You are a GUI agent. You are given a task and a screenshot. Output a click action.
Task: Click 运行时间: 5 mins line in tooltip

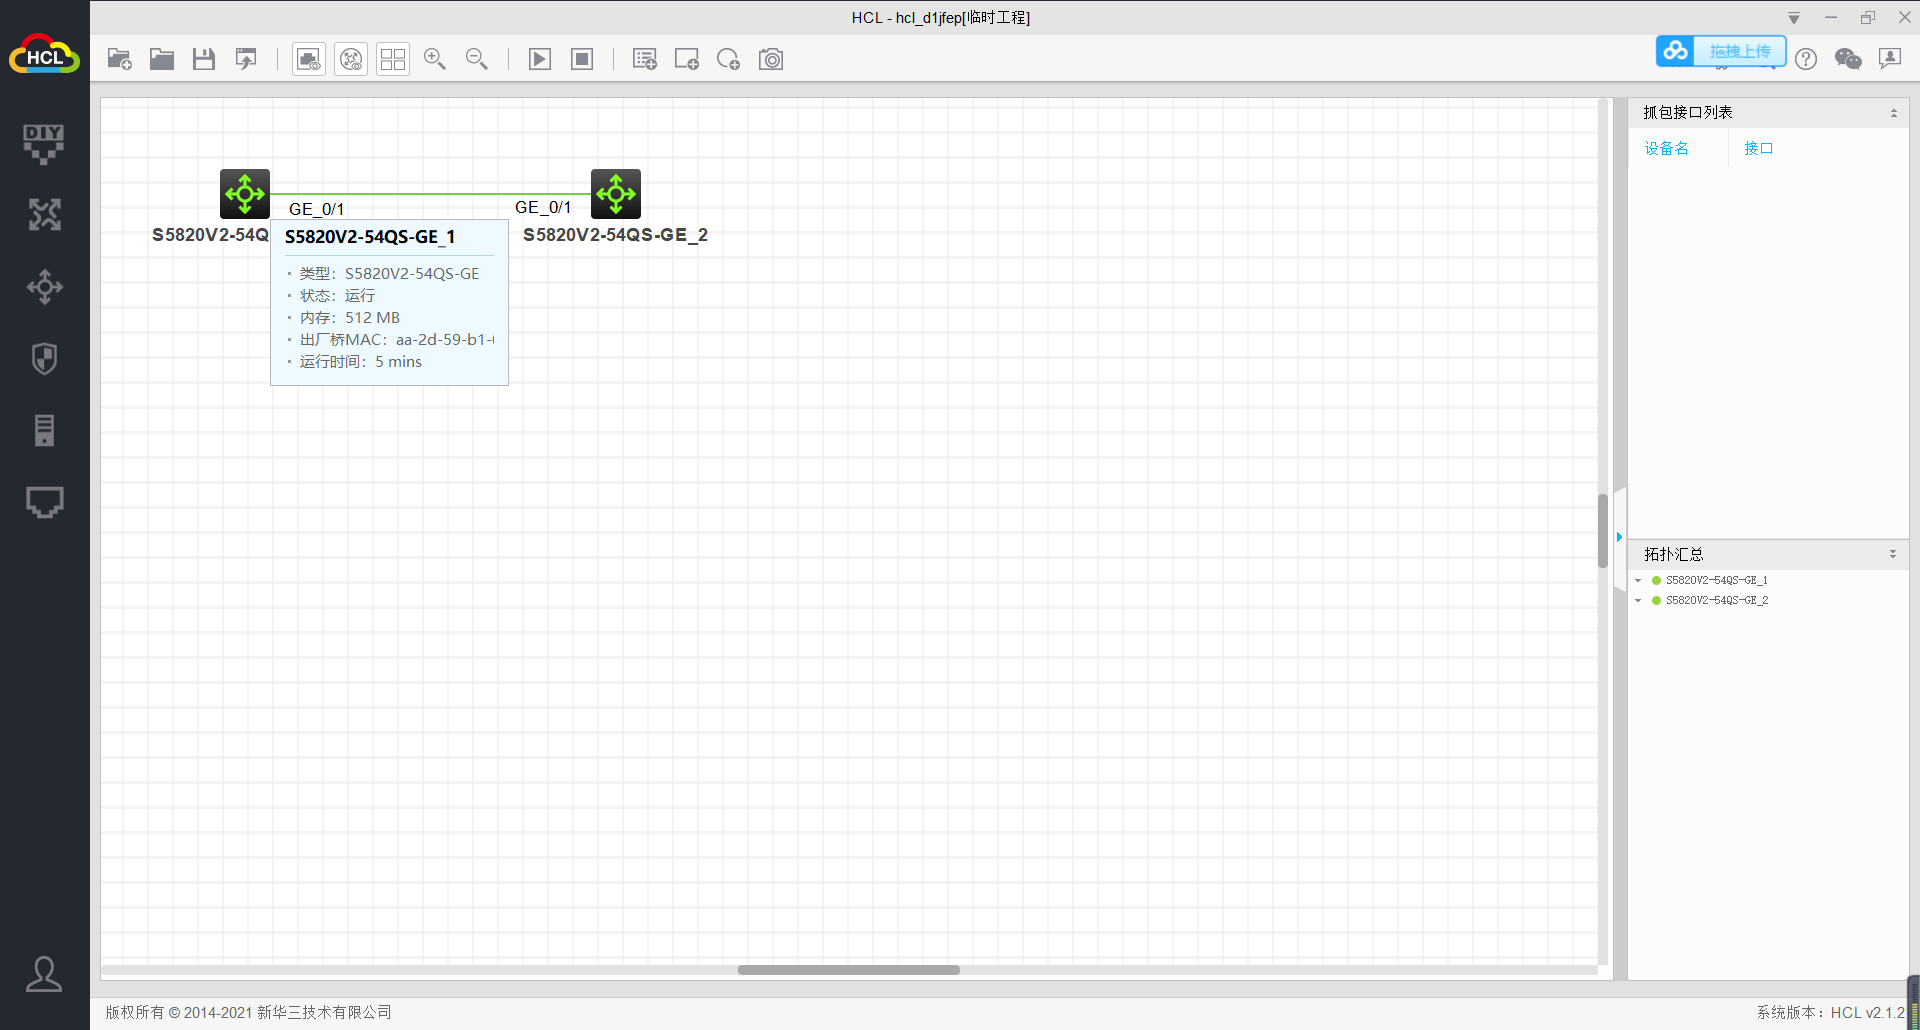coord(360,362)
